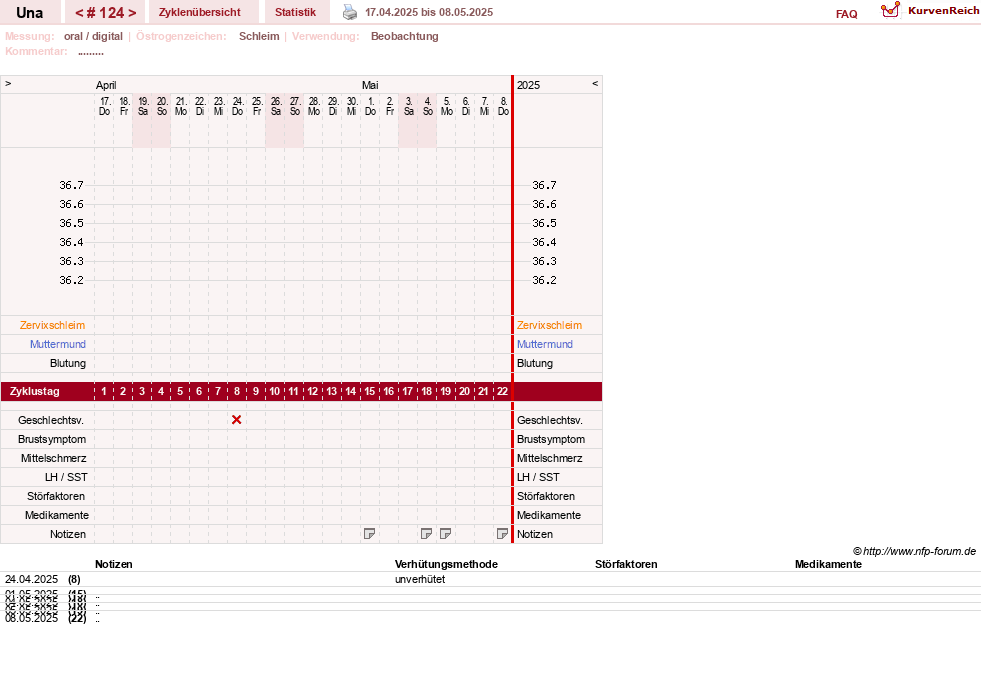Image resolution: width=981 pixels, height=683 pixels.
Task: Click the red X intercourse marker on day 8
Action: [236, 420]
